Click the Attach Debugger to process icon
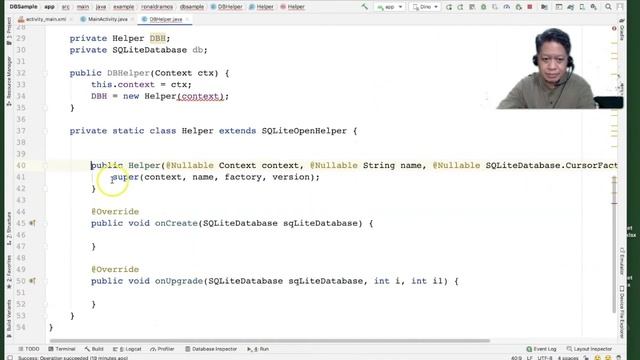640x360 pixels. click(x=518, y=7)
